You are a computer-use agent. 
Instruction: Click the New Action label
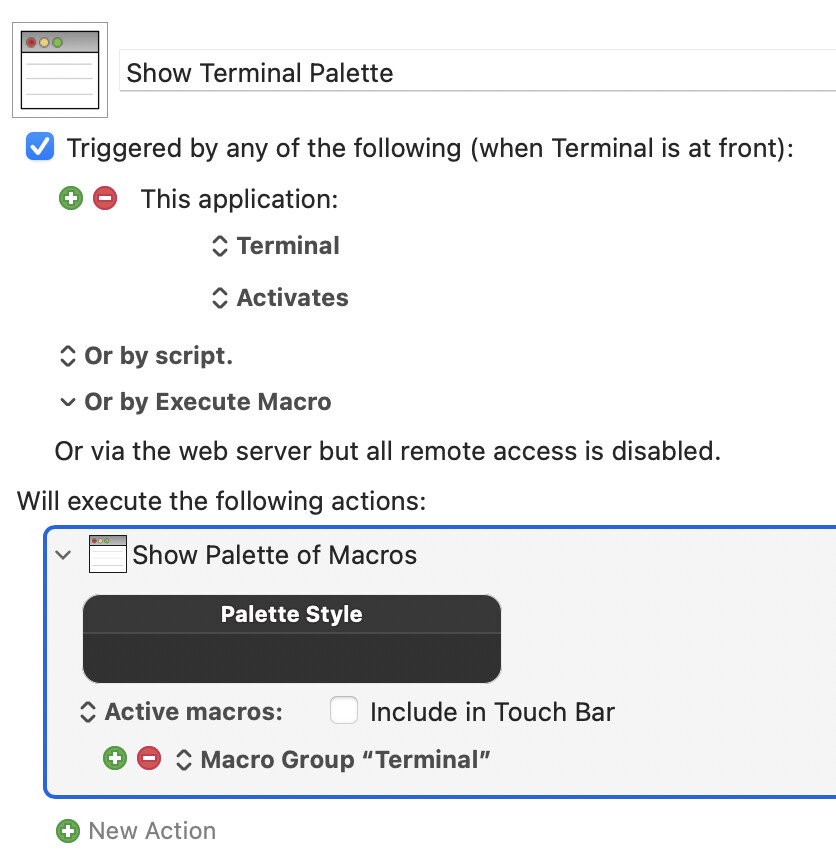point(152,831)
